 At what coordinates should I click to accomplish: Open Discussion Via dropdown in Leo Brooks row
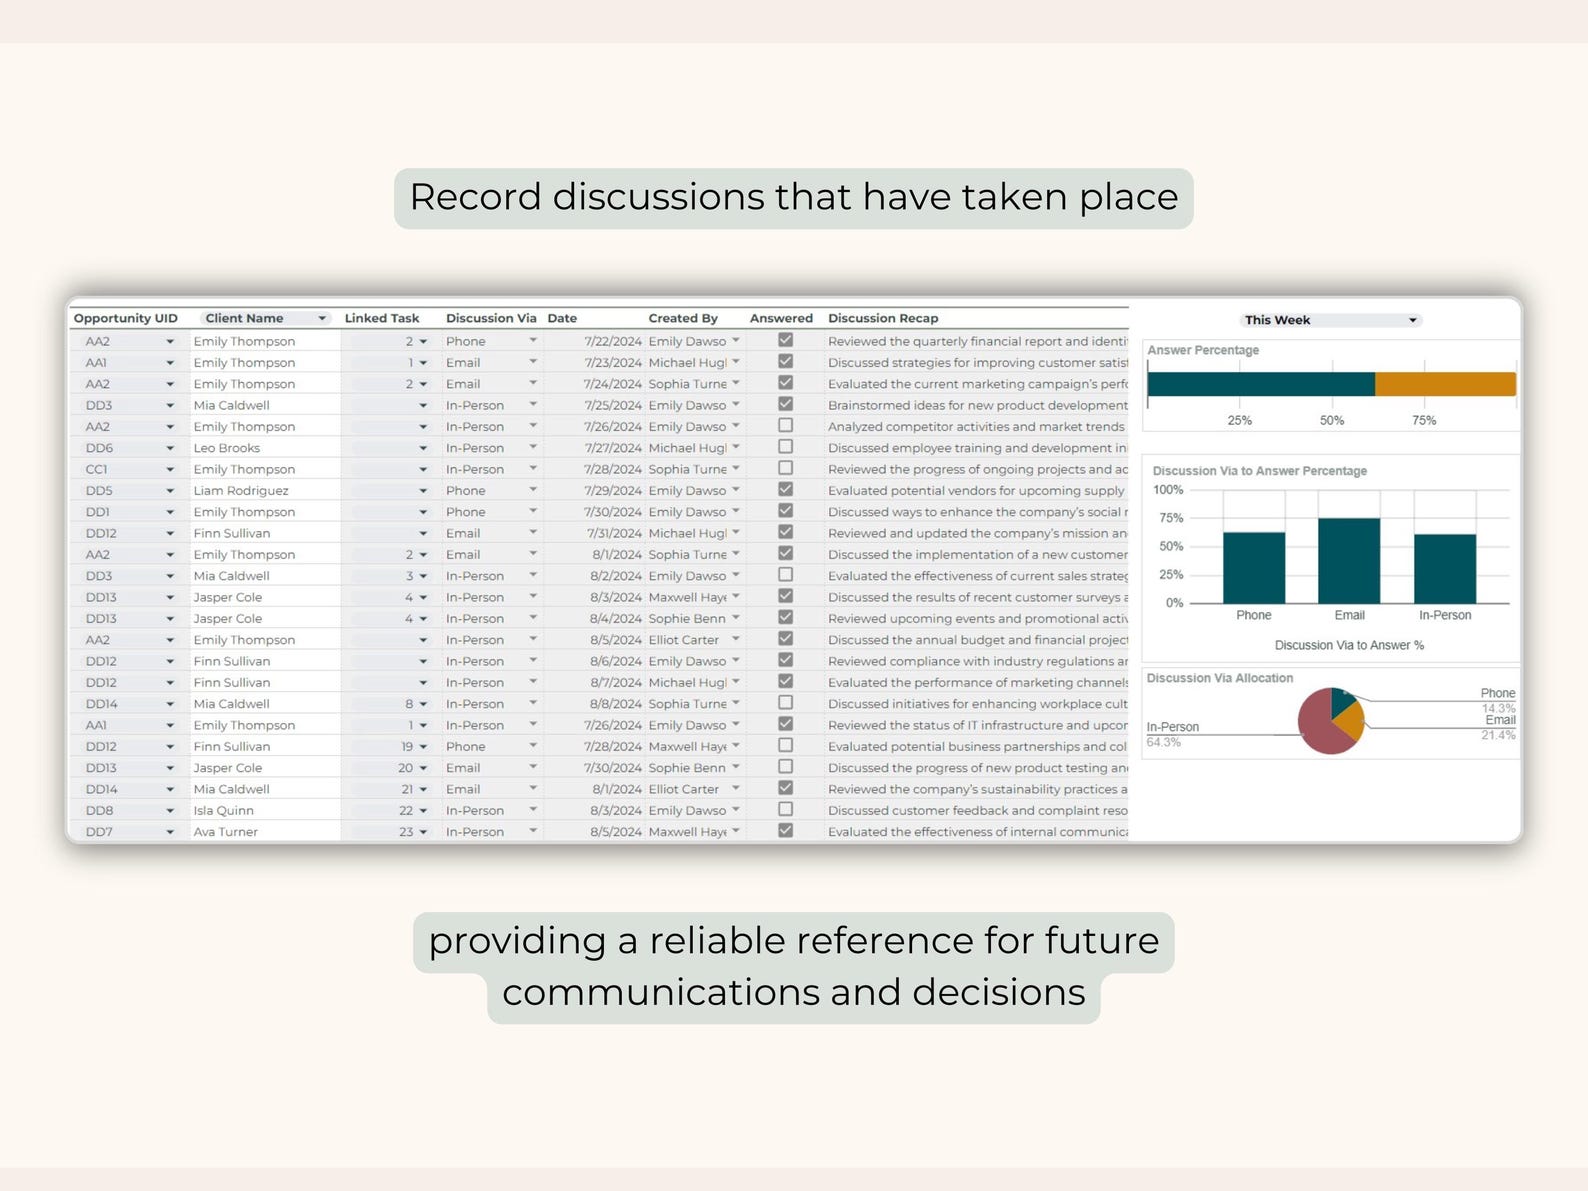(533, 448)
